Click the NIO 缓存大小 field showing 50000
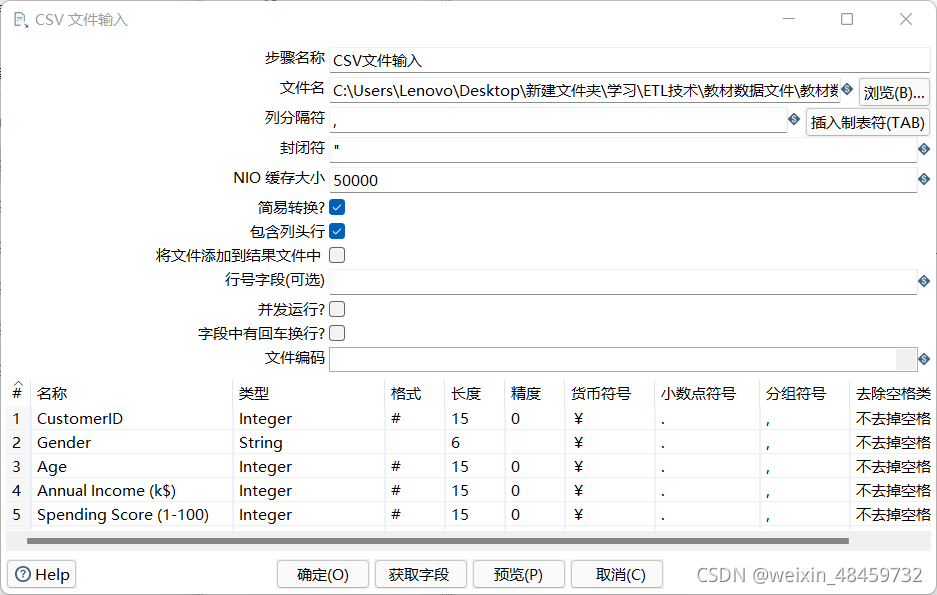Viewport: 937px width, 595px height. tap(623, 180)
